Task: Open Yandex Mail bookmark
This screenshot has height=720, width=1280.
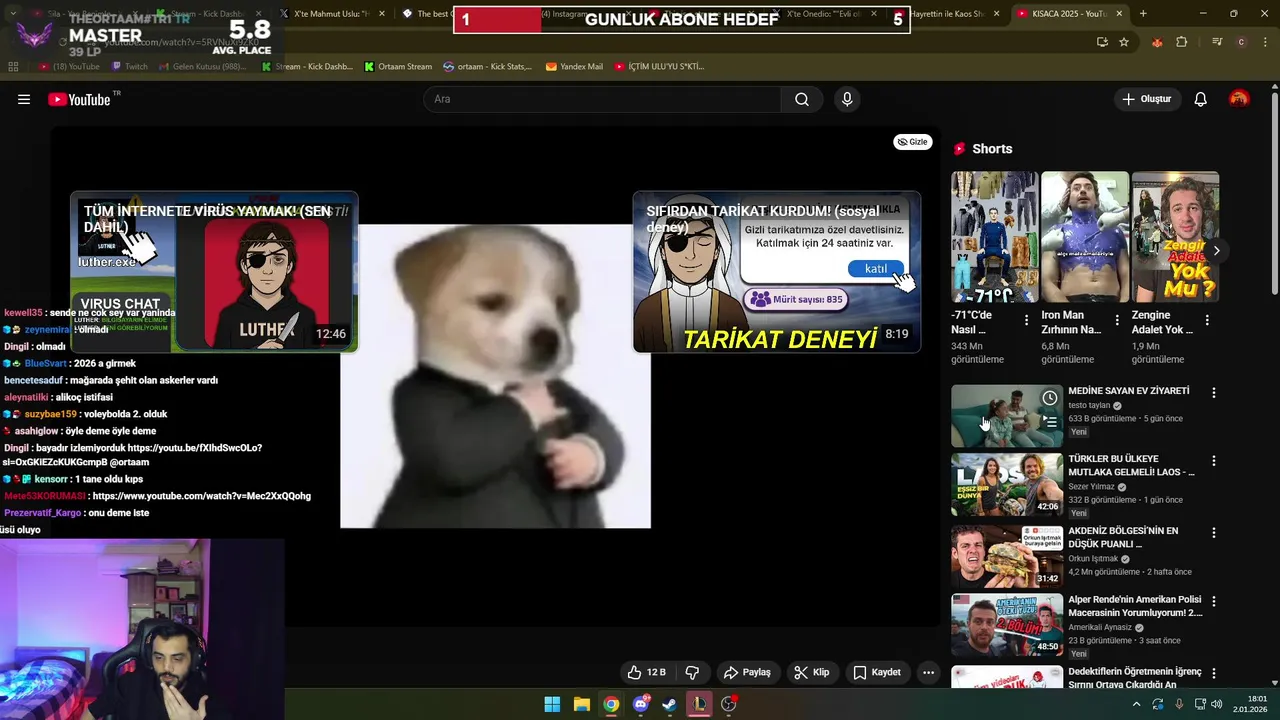Action: tap(574, 67)
